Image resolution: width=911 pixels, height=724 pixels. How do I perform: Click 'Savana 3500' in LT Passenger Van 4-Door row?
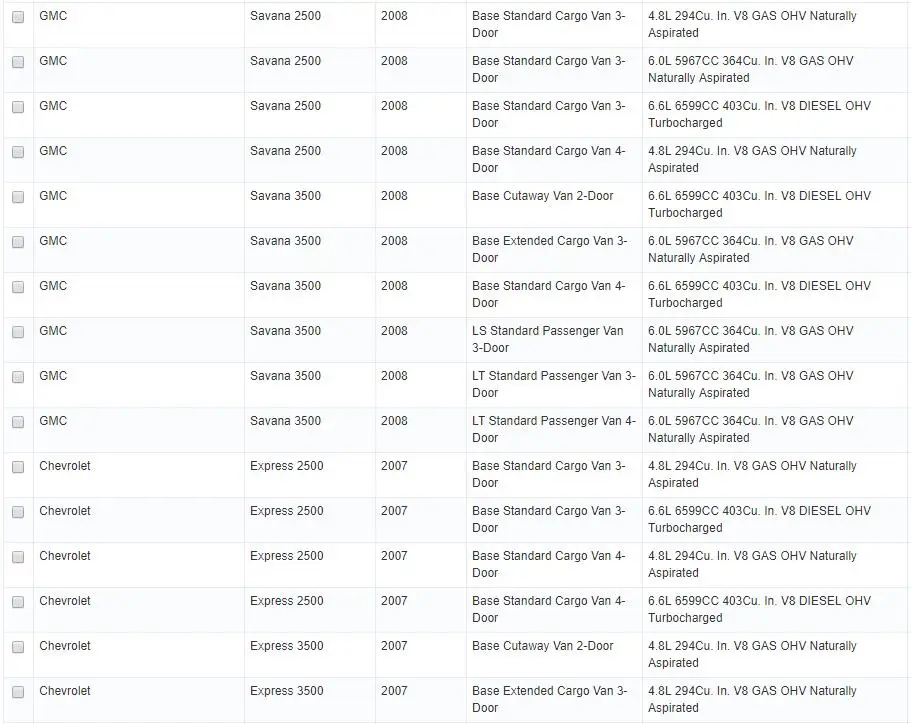coord(285,421)
